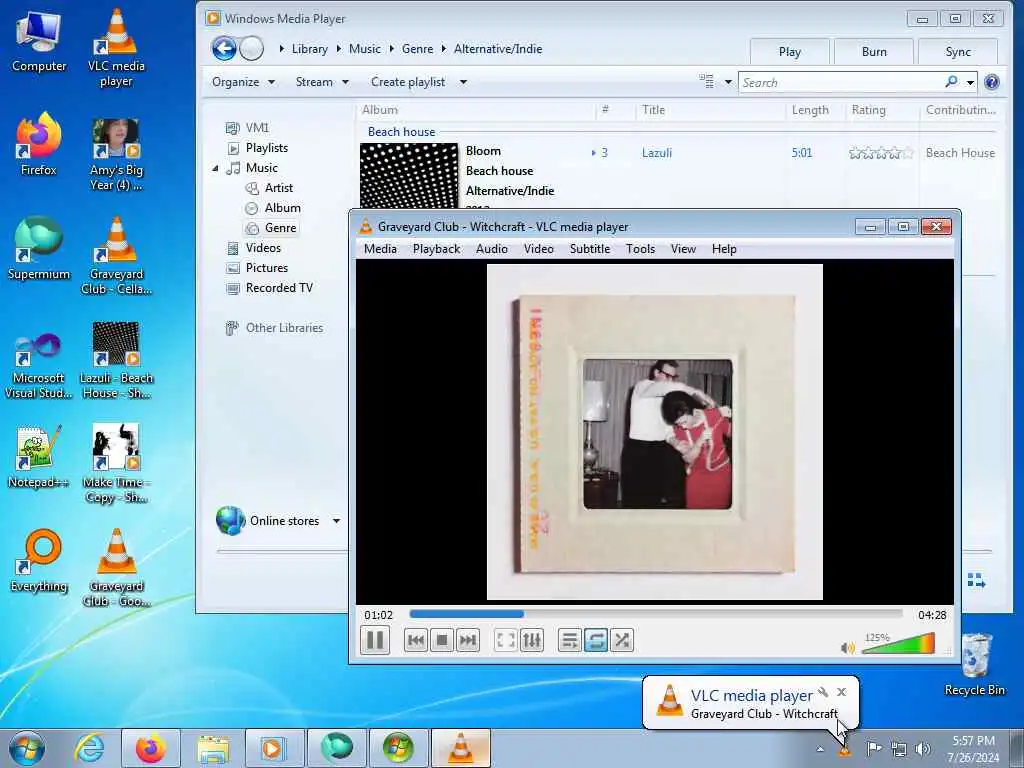Open the Stream dropdown
This screenshot has width=1024, height=768.
(322, 82)
